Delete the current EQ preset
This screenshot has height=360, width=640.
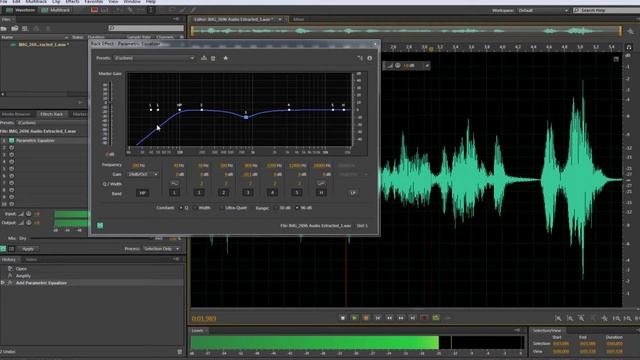click(213, 58)
